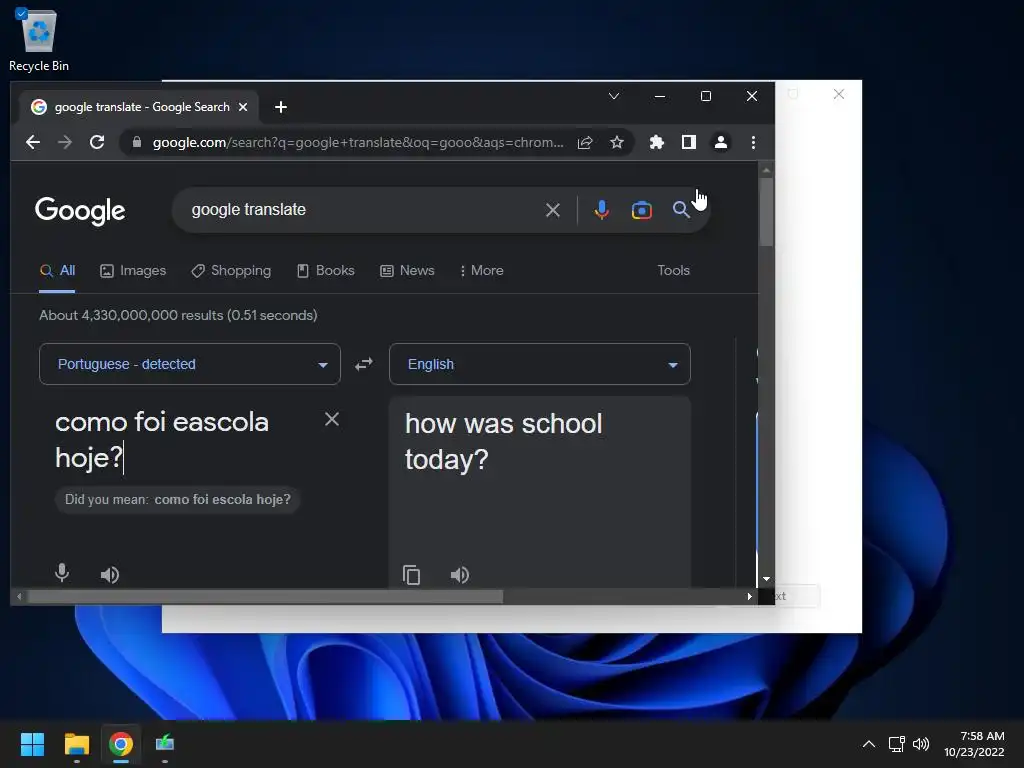This screenshot has width=1024, height=768.
Task: Reload the Google search page
Action: pyautogui.click(x=97, y=142)
